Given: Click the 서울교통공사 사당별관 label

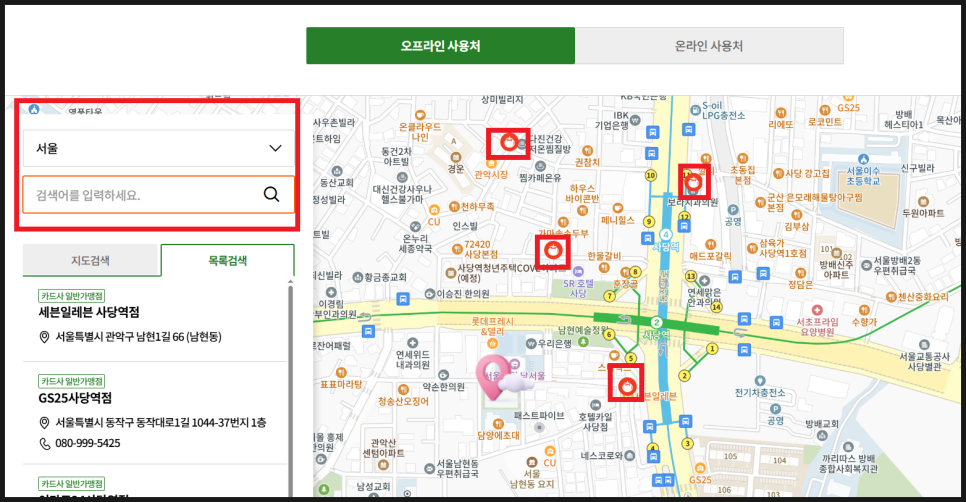Looking at the screenshot, I should pyautogui.click(x=924, y=362).
